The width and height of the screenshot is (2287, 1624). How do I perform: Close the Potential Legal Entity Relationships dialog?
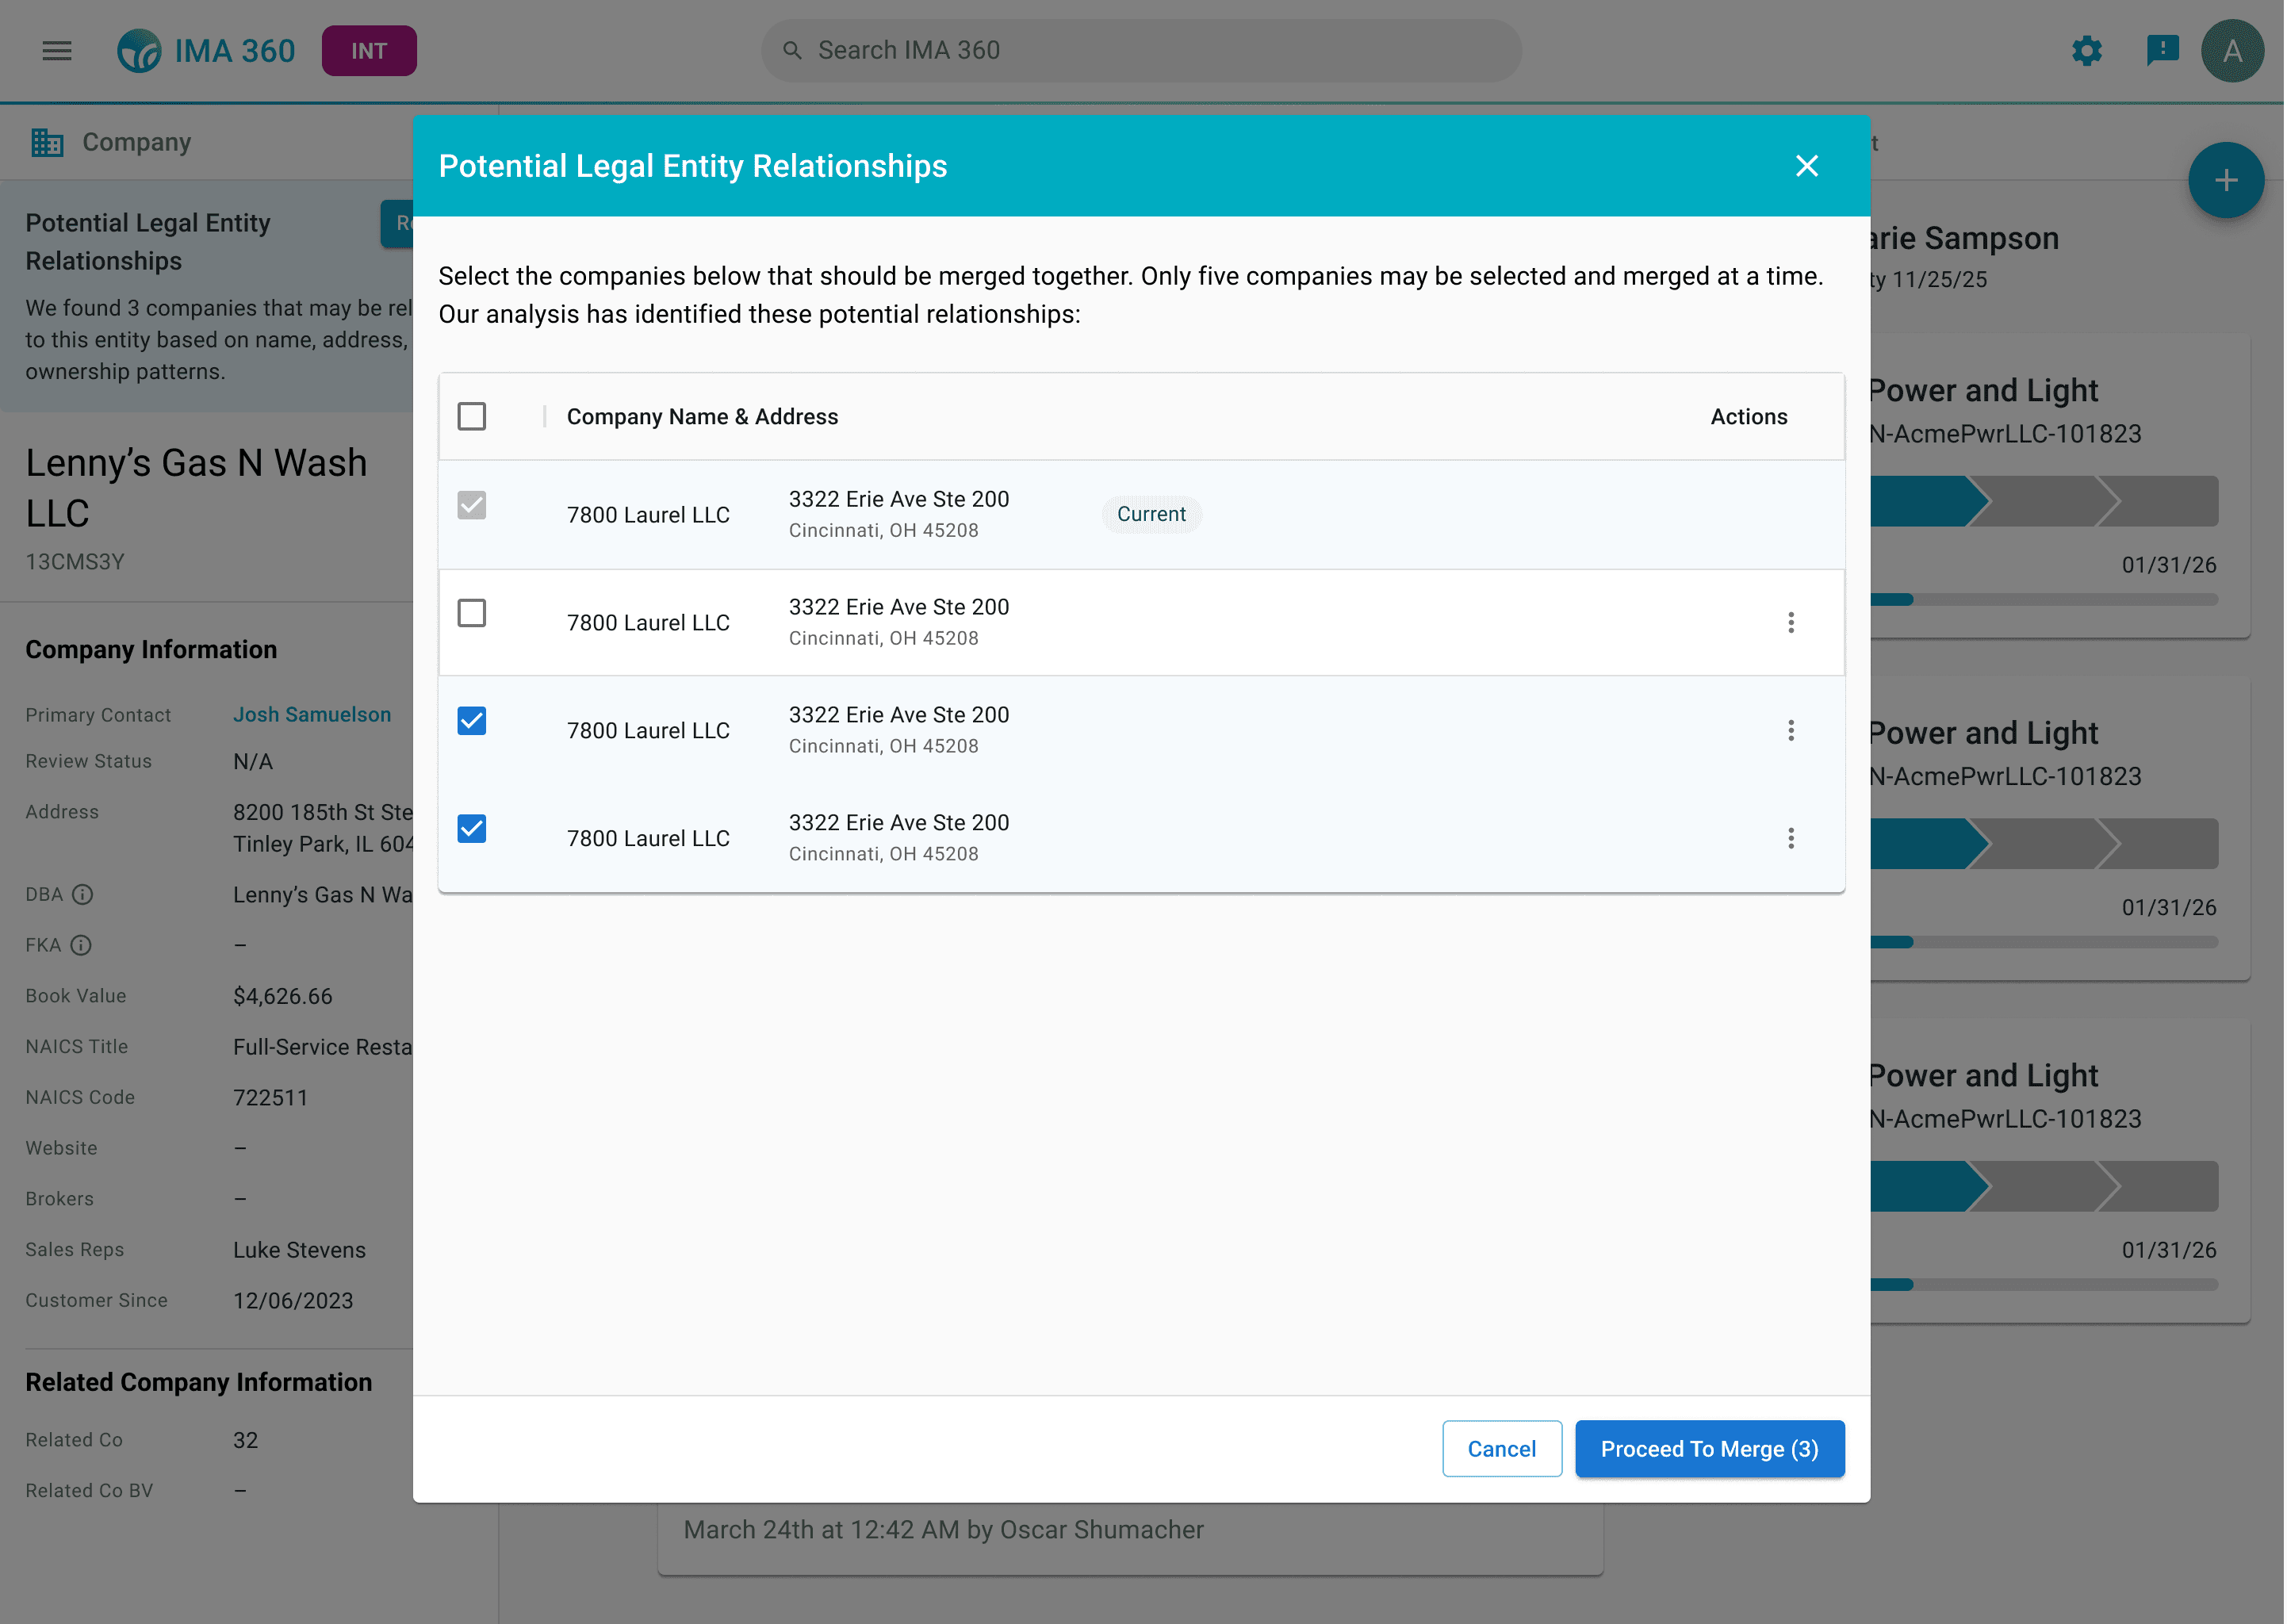tap(1806, 166)
